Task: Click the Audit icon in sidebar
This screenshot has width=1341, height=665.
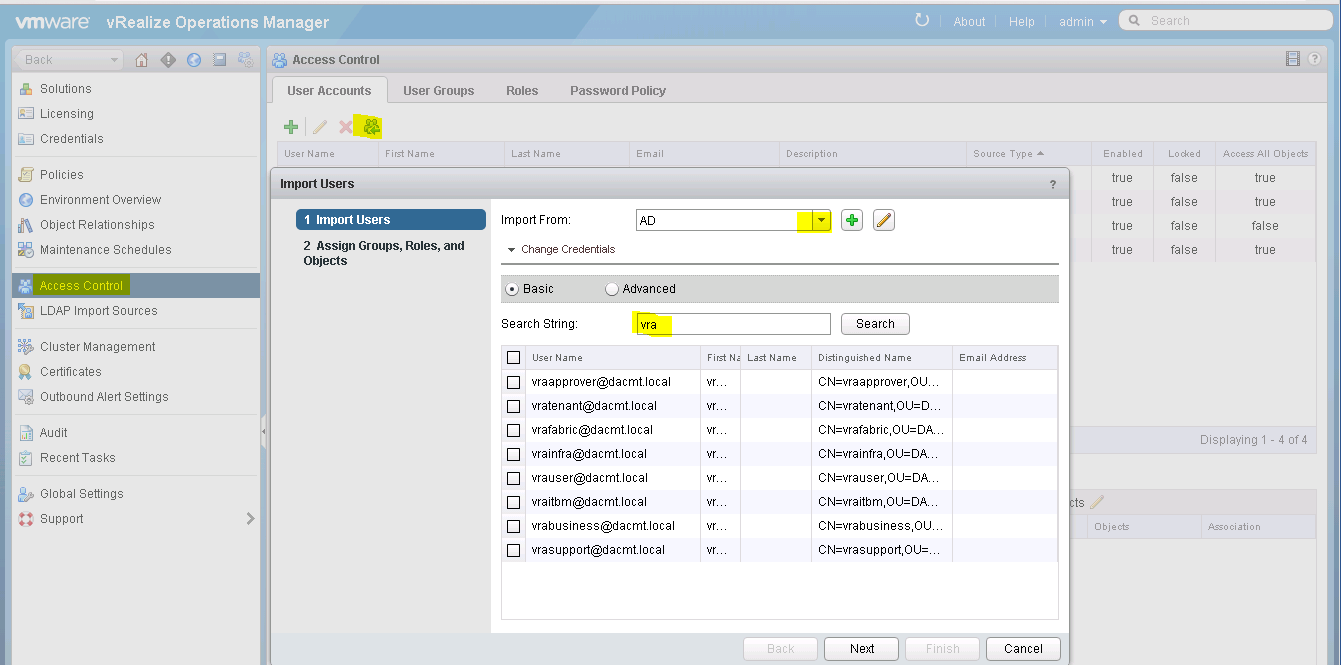Action: pyautogui.click(x=26, y=433)
